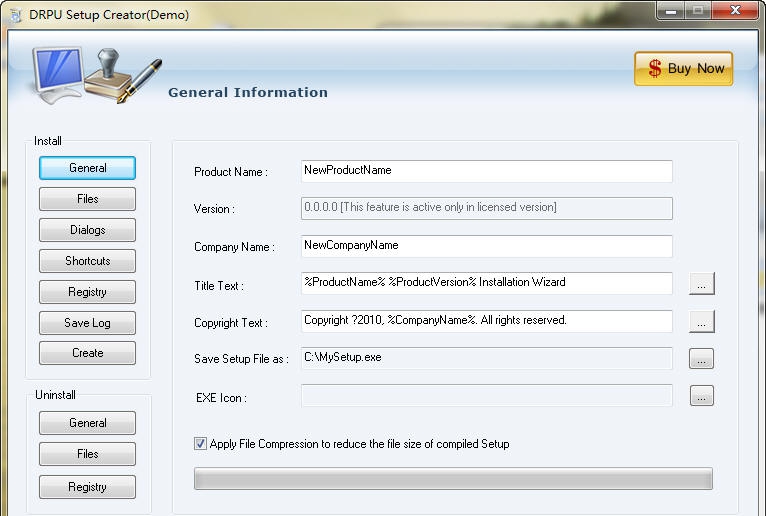Viewport: 766px width, 516px height.
Task: Toggle Apply File Compression checkbox
Action: (200, 444)
